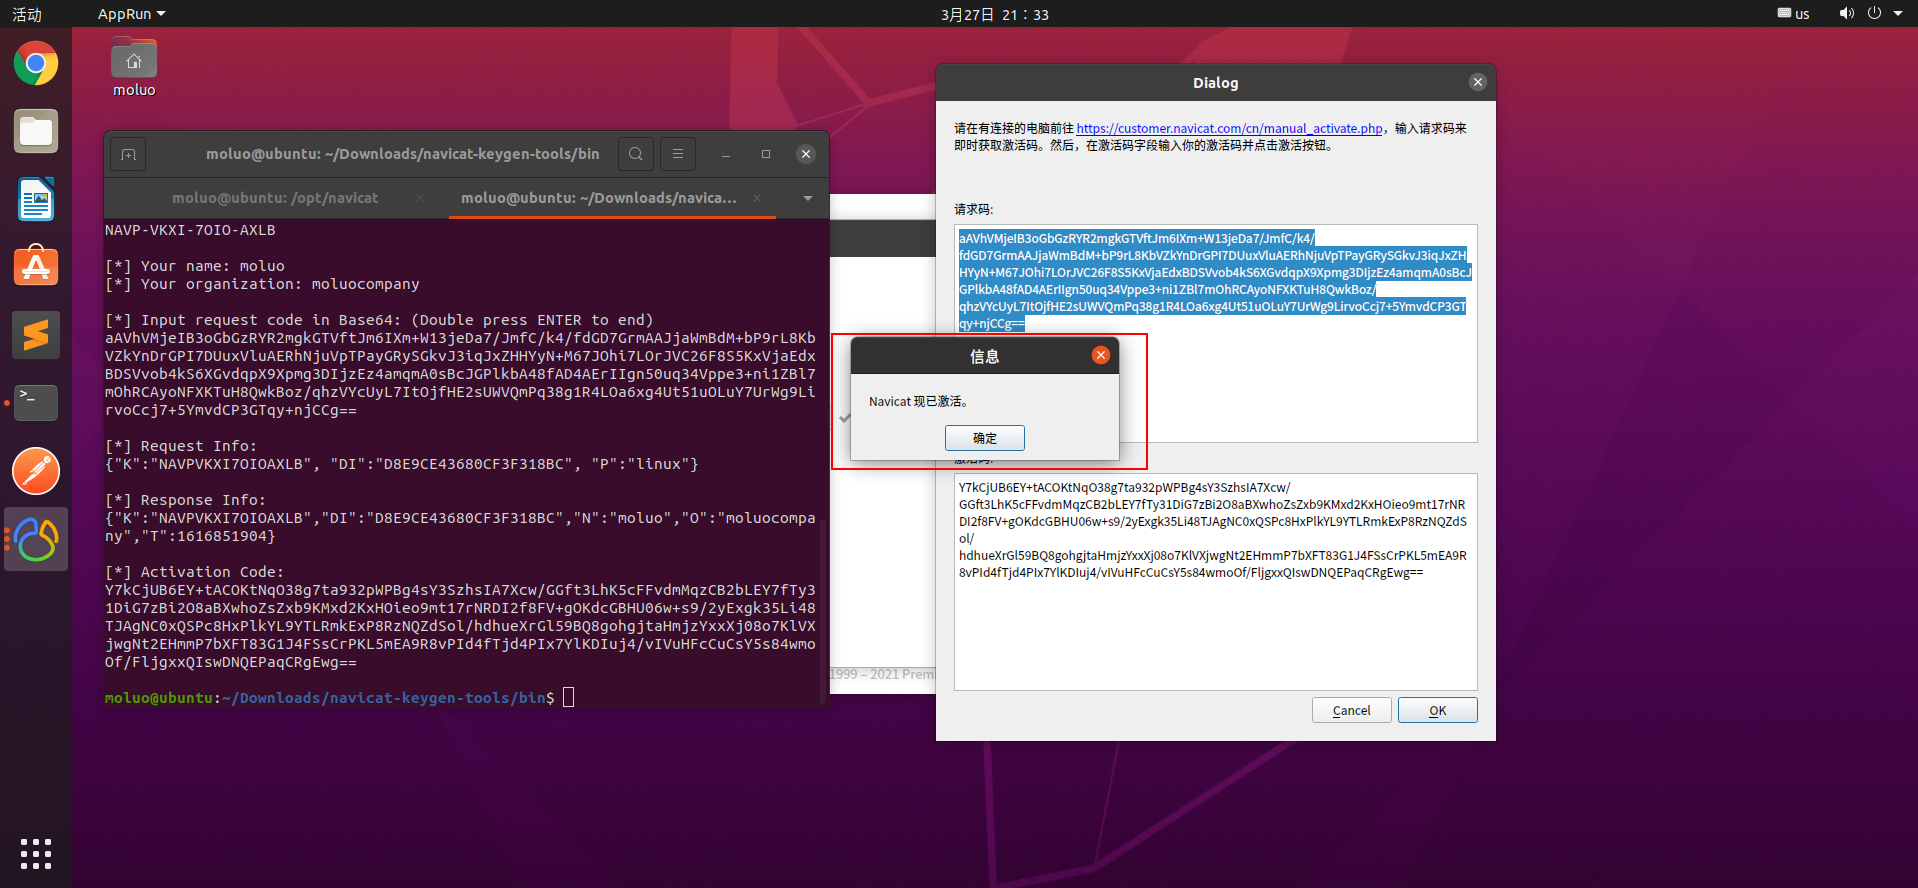Viewport: 1918px width, 888px height.
Task: Click OK in the Dialog window
Action: (x=1438, y=710)
